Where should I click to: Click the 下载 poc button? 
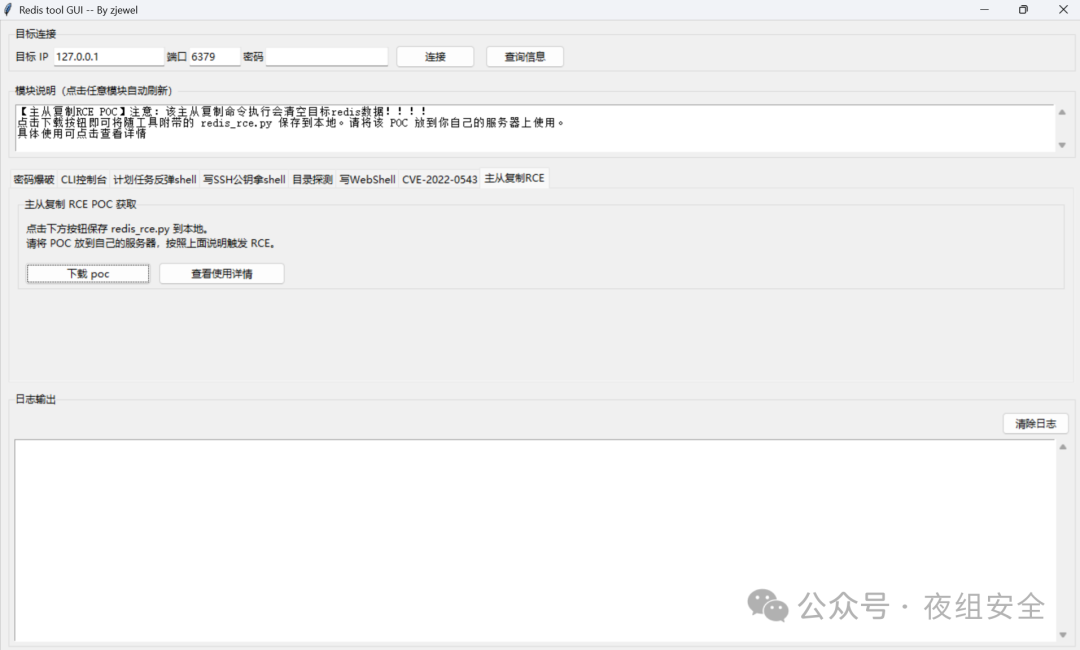88,274
